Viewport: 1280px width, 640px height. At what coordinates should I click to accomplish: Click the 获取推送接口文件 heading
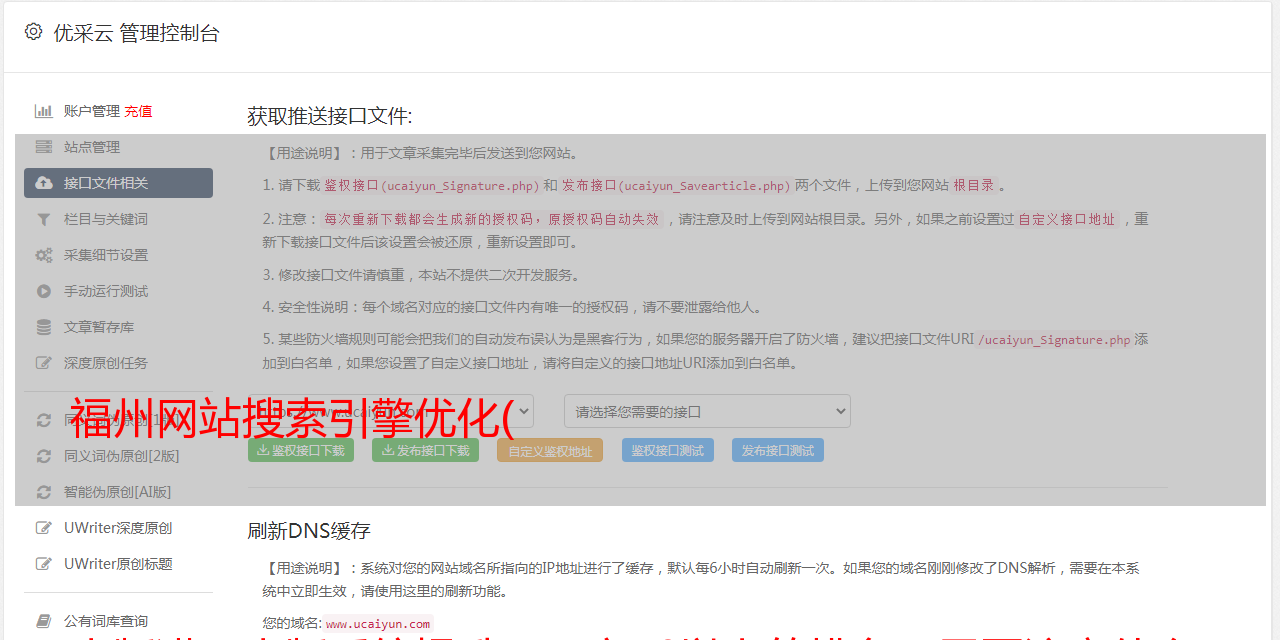(x=330, y=116)
